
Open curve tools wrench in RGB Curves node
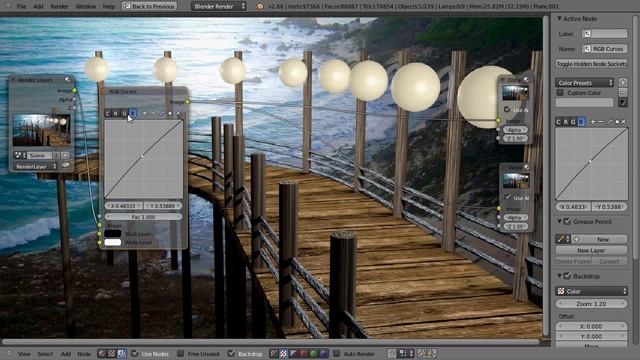162,113
